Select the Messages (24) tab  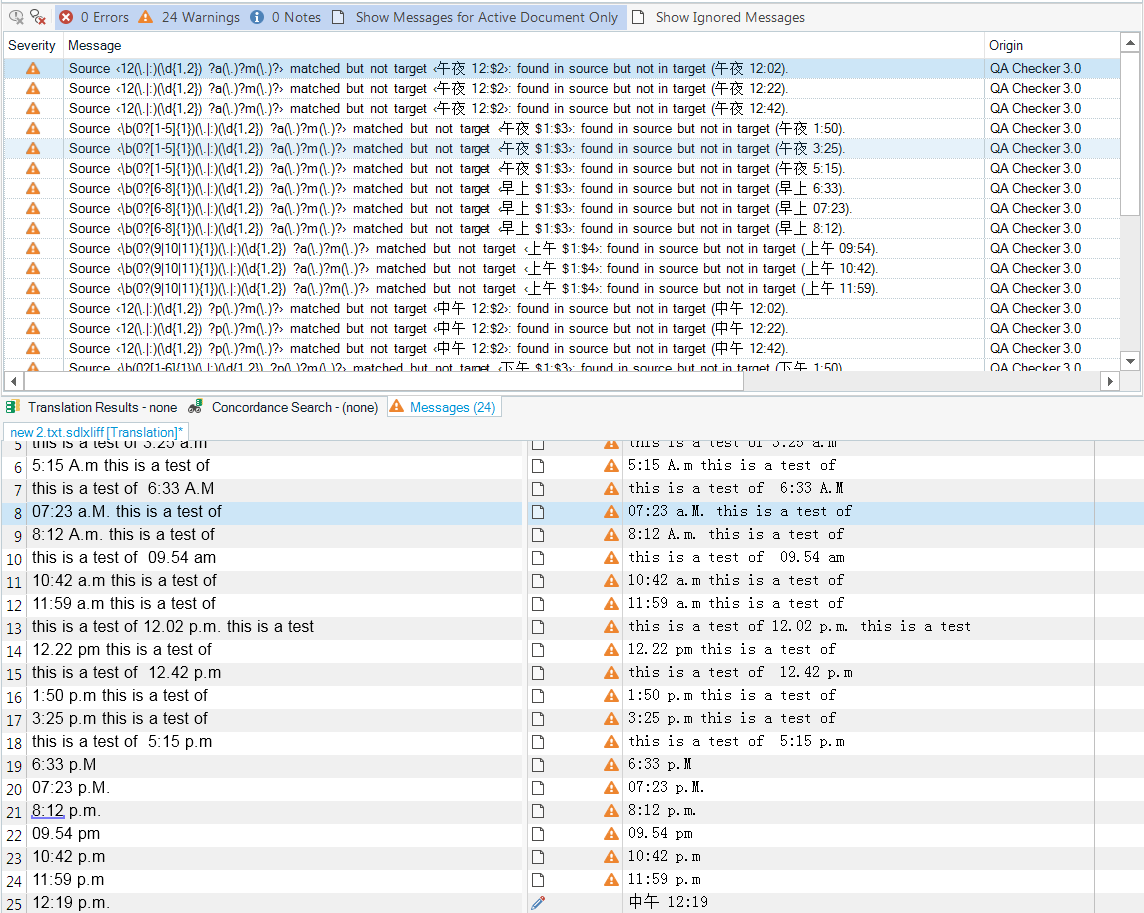(442, 407)
